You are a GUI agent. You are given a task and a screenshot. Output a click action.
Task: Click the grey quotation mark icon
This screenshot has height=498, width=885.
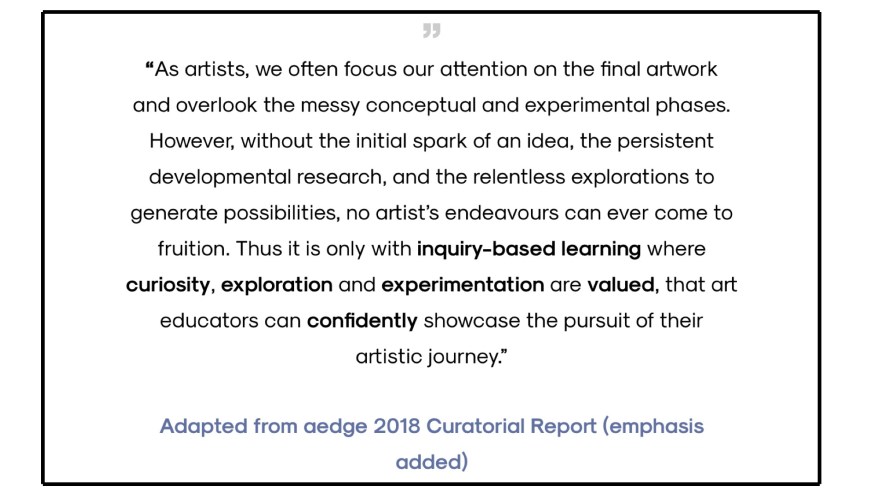[x=431, y=32]
